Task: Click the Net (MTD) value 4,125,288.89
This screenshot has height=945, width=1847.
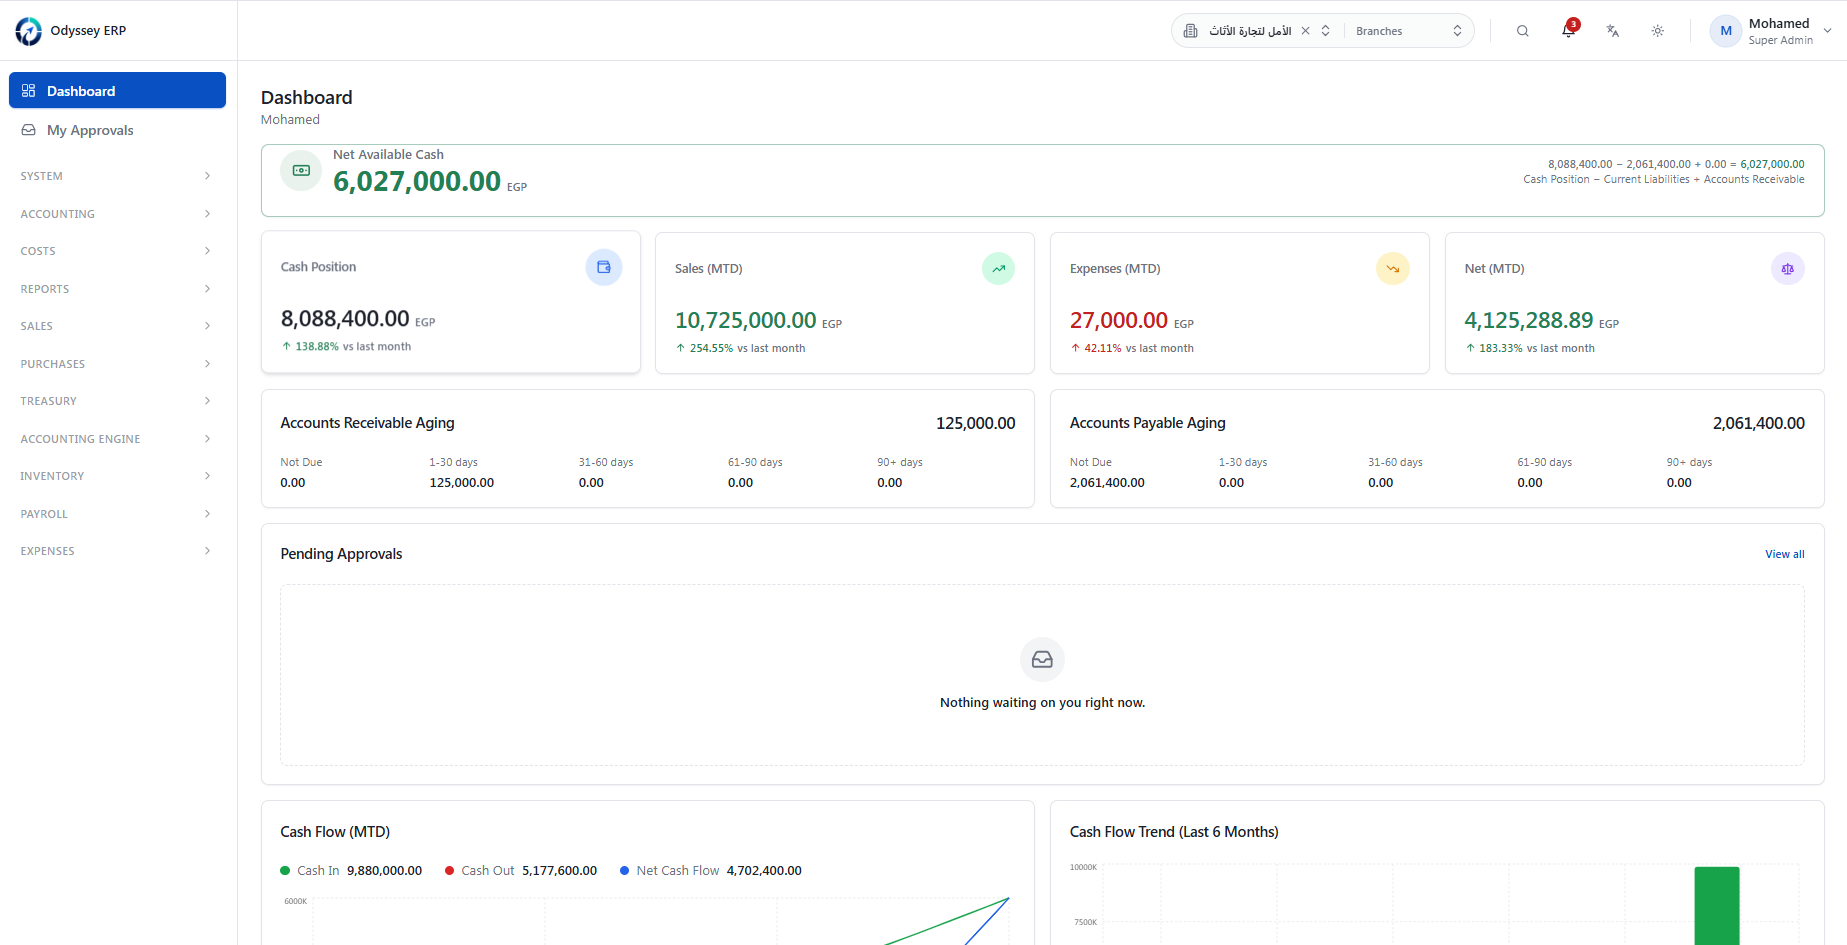Action: point(1529,320)
